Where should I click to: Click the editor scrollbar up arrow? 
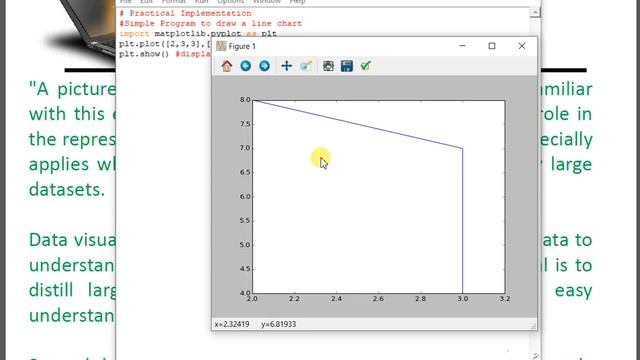click(535, 13)
